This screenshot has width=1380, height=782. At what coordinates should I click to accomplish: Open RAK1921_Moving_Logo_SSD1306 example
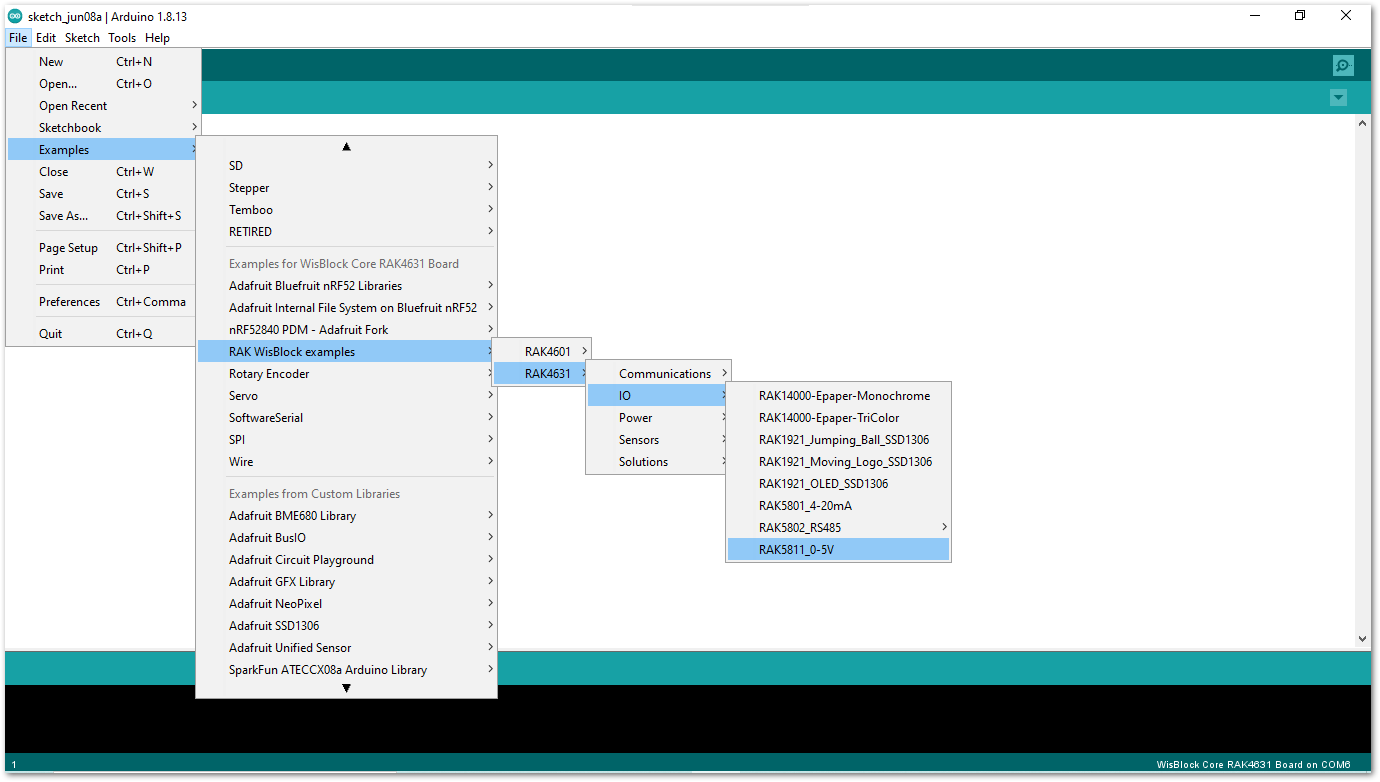[x=838, y=462]
